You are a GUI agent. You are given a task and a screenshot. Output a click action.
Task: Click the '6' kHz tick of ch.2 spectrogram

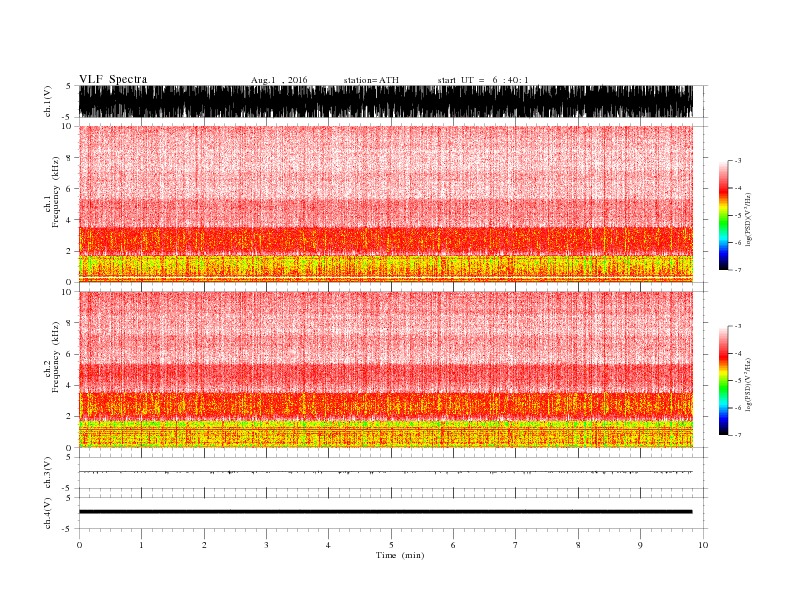tap(70, 354)
